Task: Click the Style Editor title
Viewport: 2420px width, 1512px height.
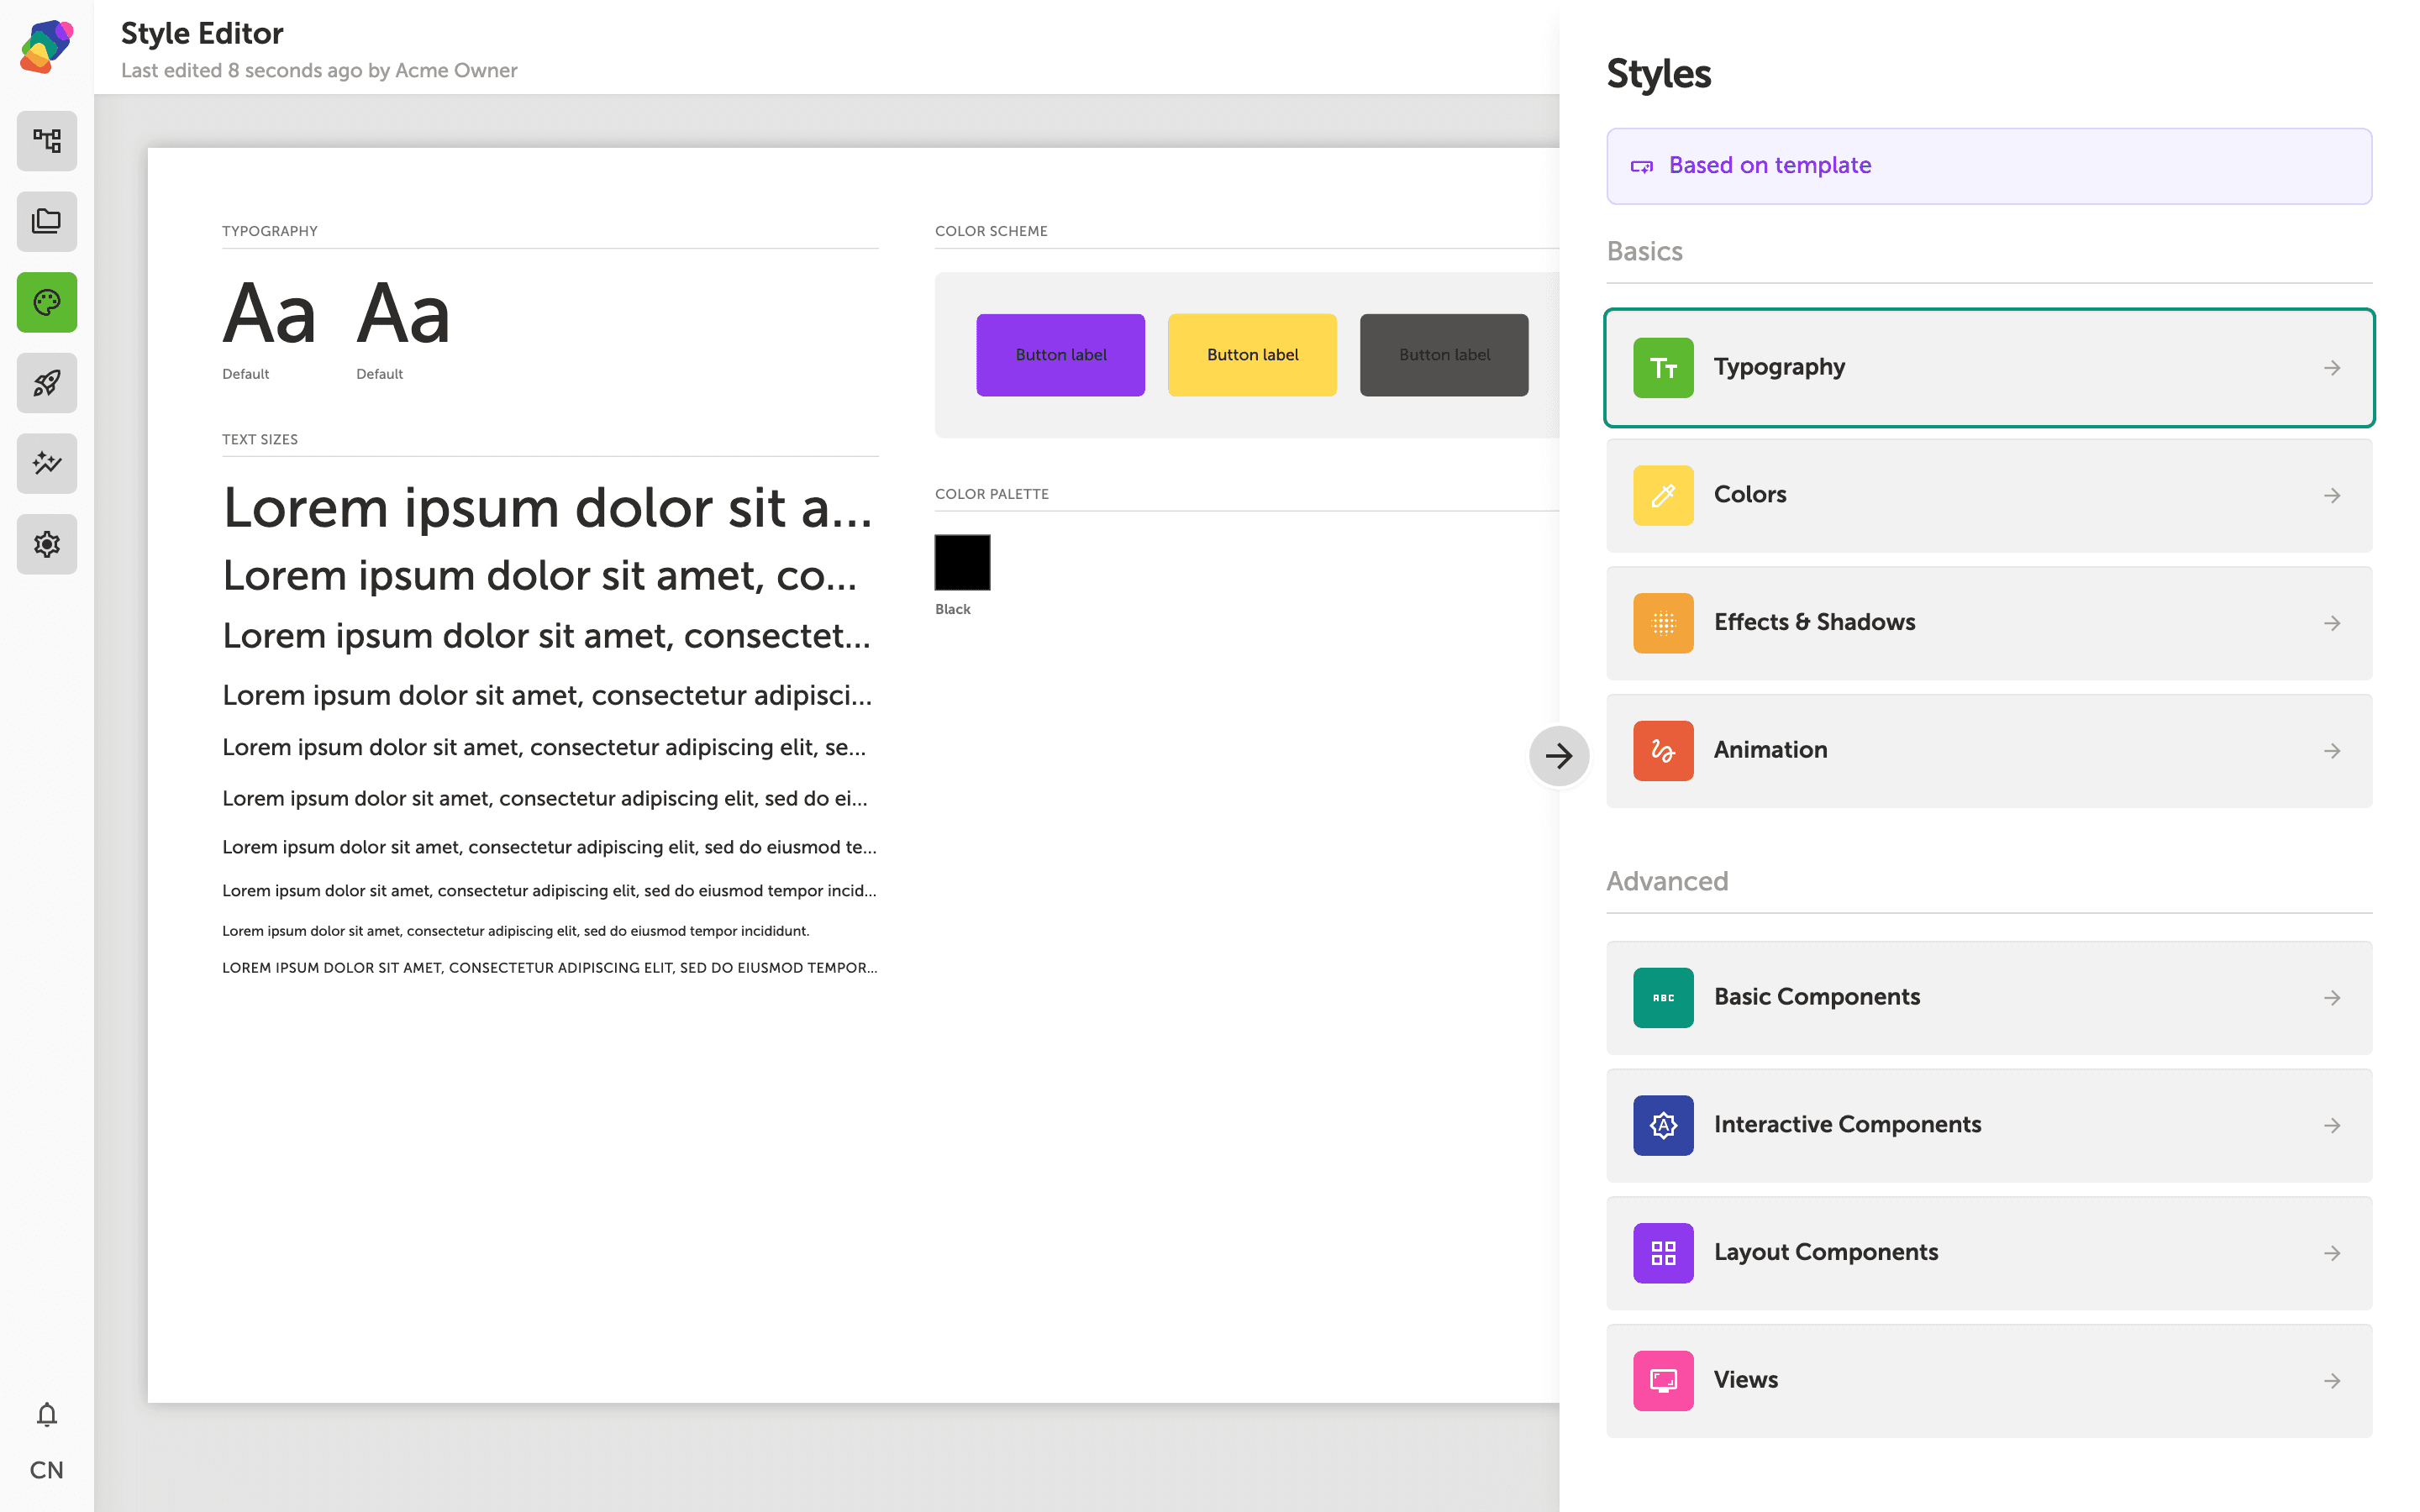Action: (x=202, y=33)
